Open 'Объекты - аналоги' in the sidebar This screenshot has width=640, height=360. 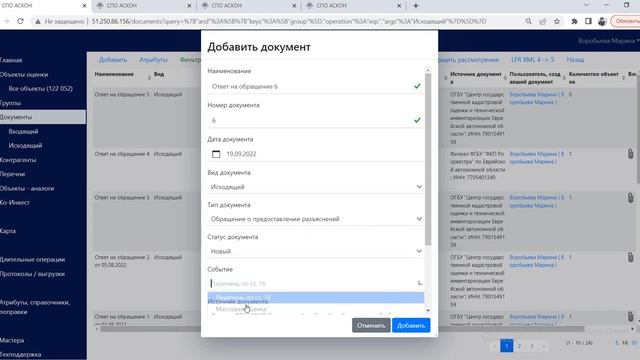click(27, 188)
